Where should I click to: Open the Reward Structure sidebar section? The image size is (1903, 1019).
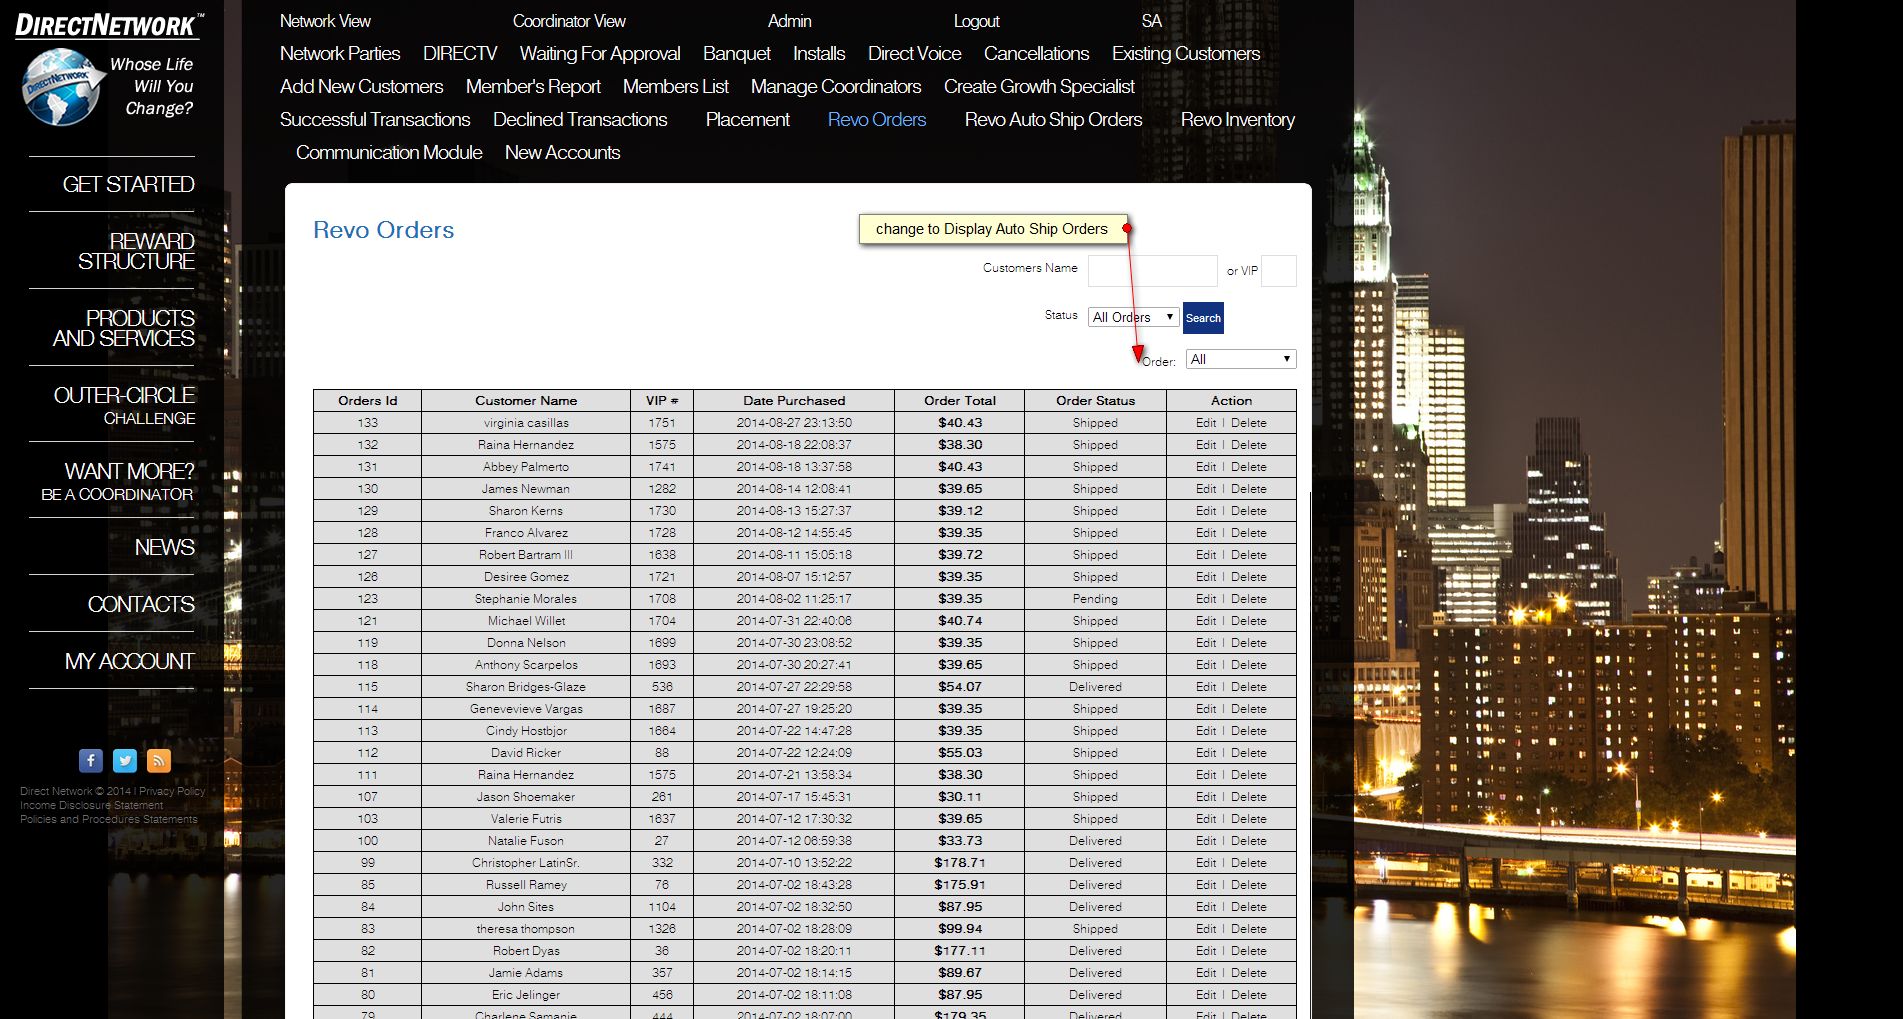click(x=136, y=251)
